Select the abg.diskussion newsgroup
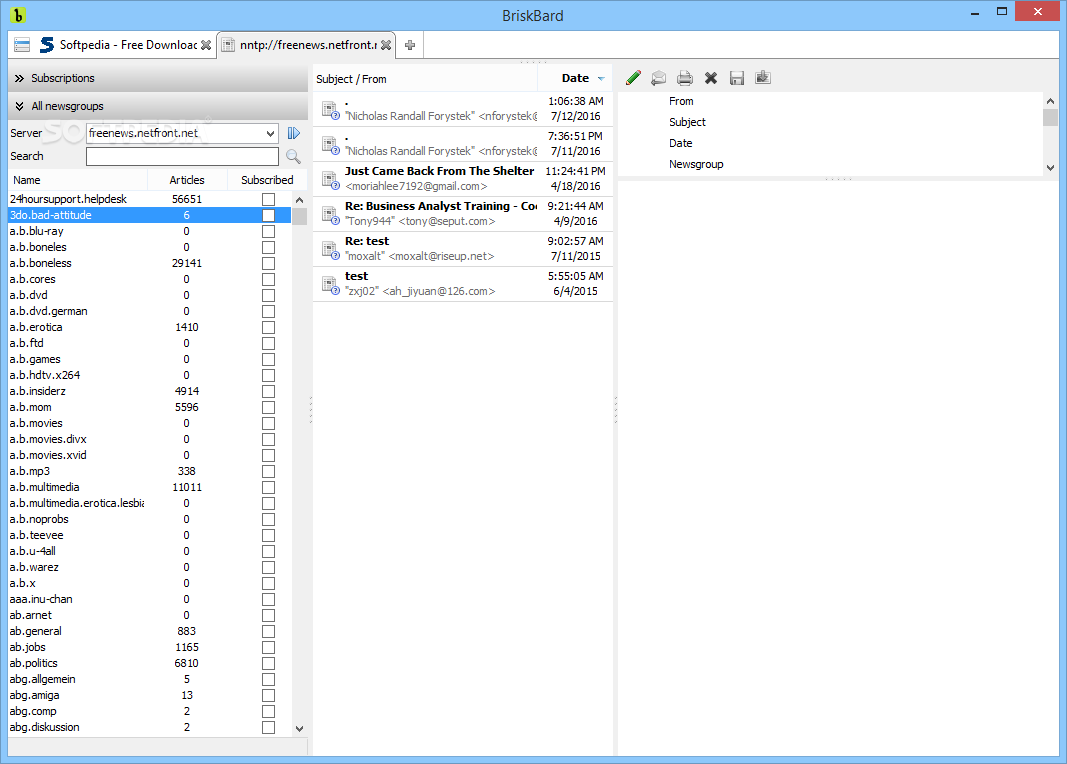 (x=150, y=727)
